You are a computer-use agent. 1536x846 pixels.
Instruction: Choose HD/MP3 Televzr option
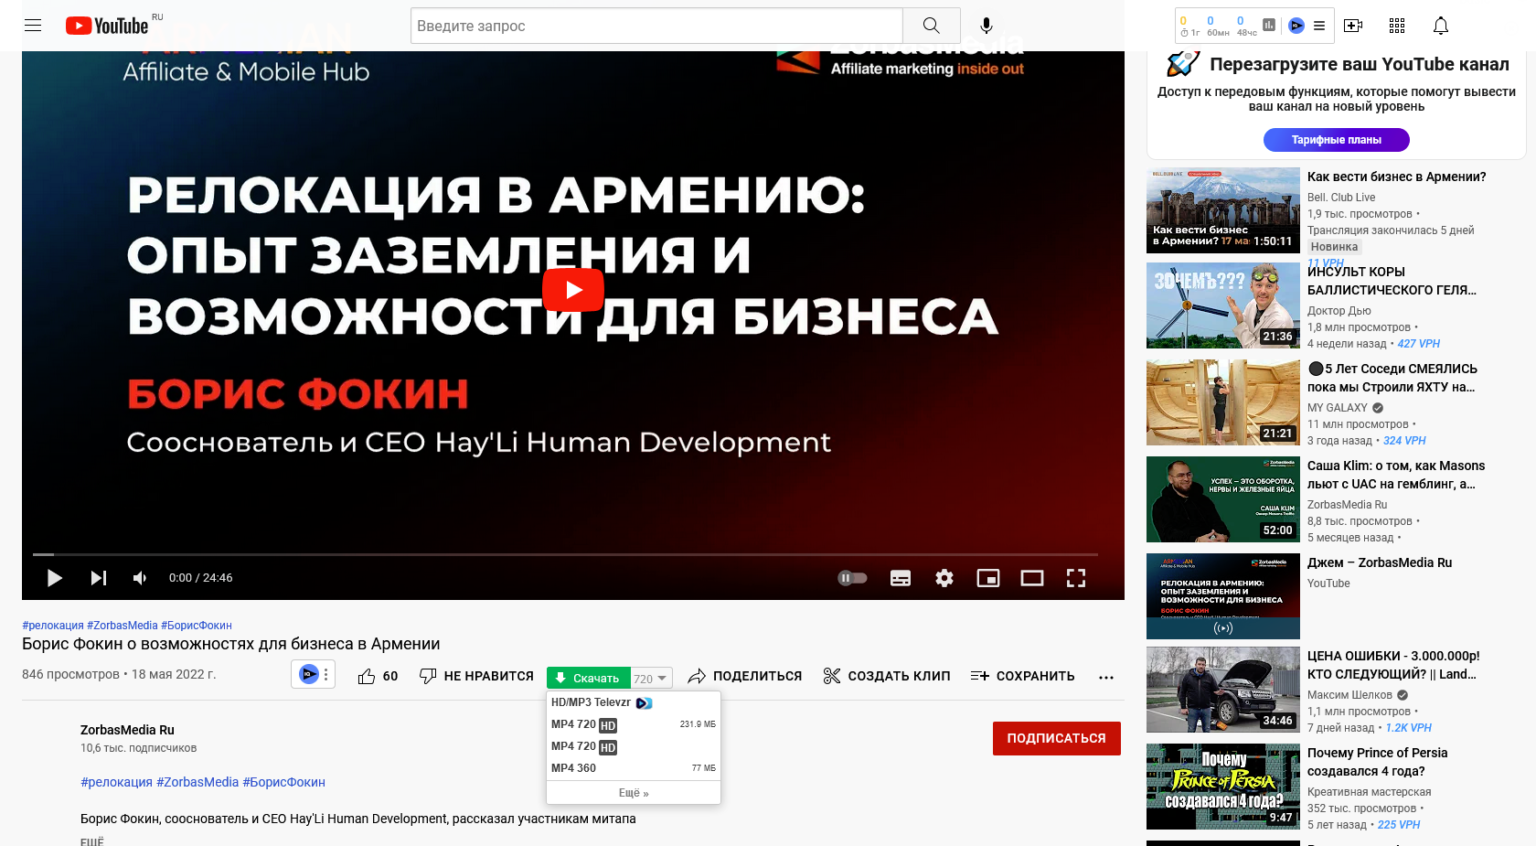pos(633,702)
